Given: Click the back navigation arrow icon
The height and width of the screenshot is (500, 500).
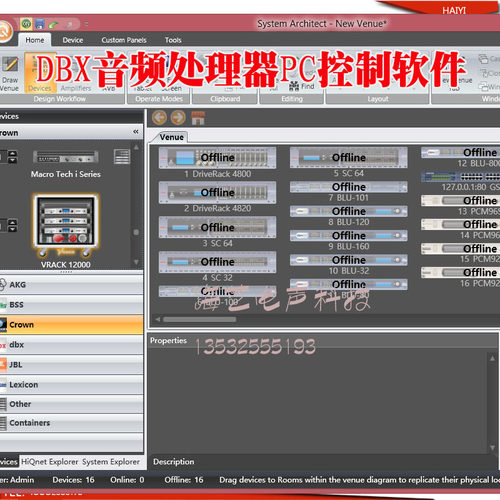Looking at the screenshot, I should coord(159,117).
